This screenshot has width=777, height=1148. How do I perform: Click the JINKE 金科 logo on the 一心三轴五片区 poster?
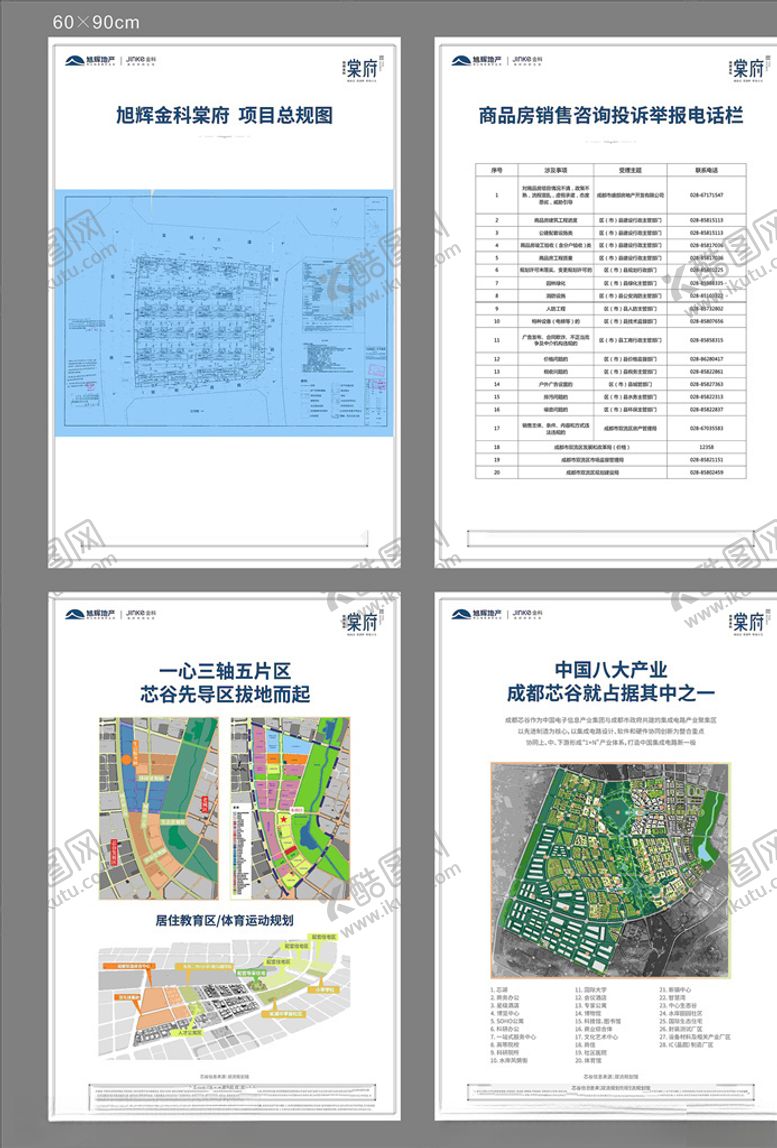click(141, 614)
